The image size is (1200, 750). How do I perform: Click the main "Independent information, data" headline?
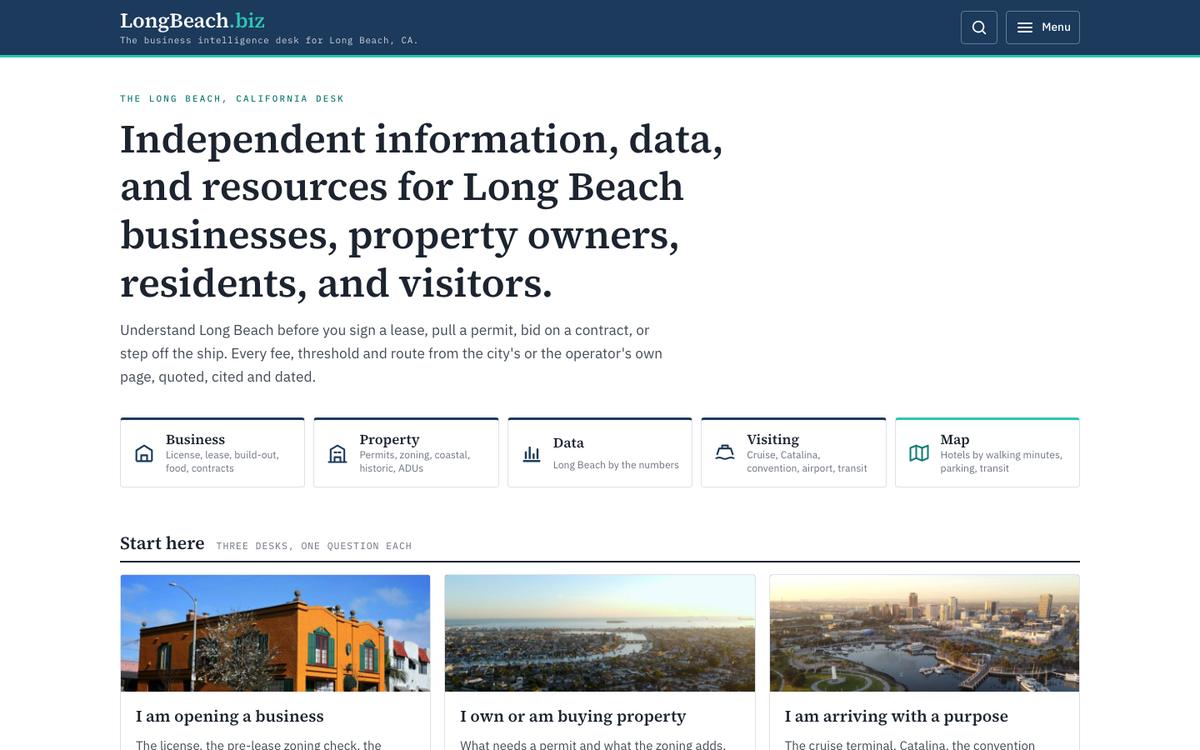point(421,211)
